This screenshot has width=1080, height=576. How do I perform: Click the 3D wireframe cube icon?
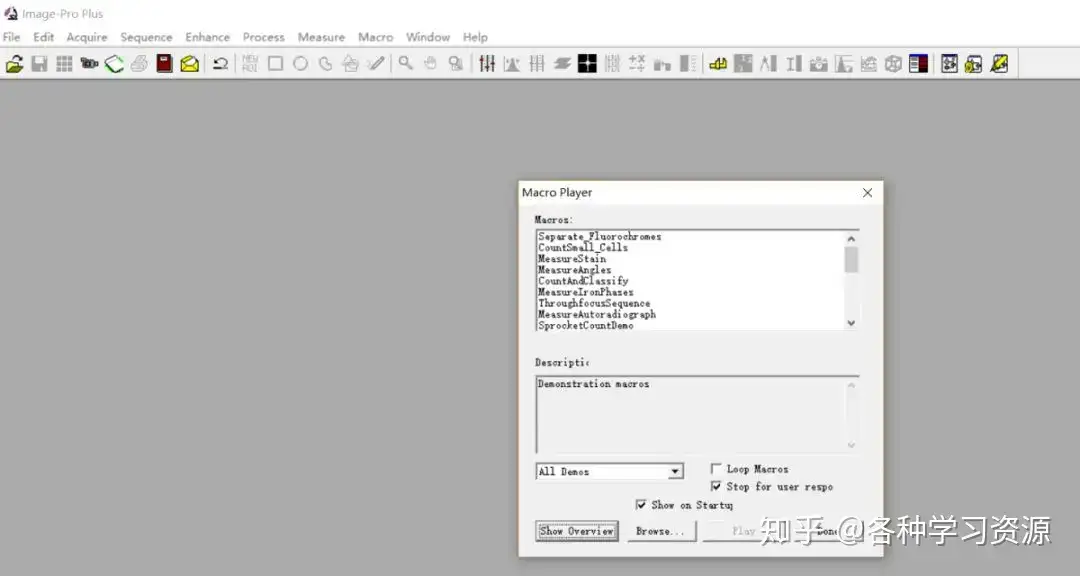893,64
